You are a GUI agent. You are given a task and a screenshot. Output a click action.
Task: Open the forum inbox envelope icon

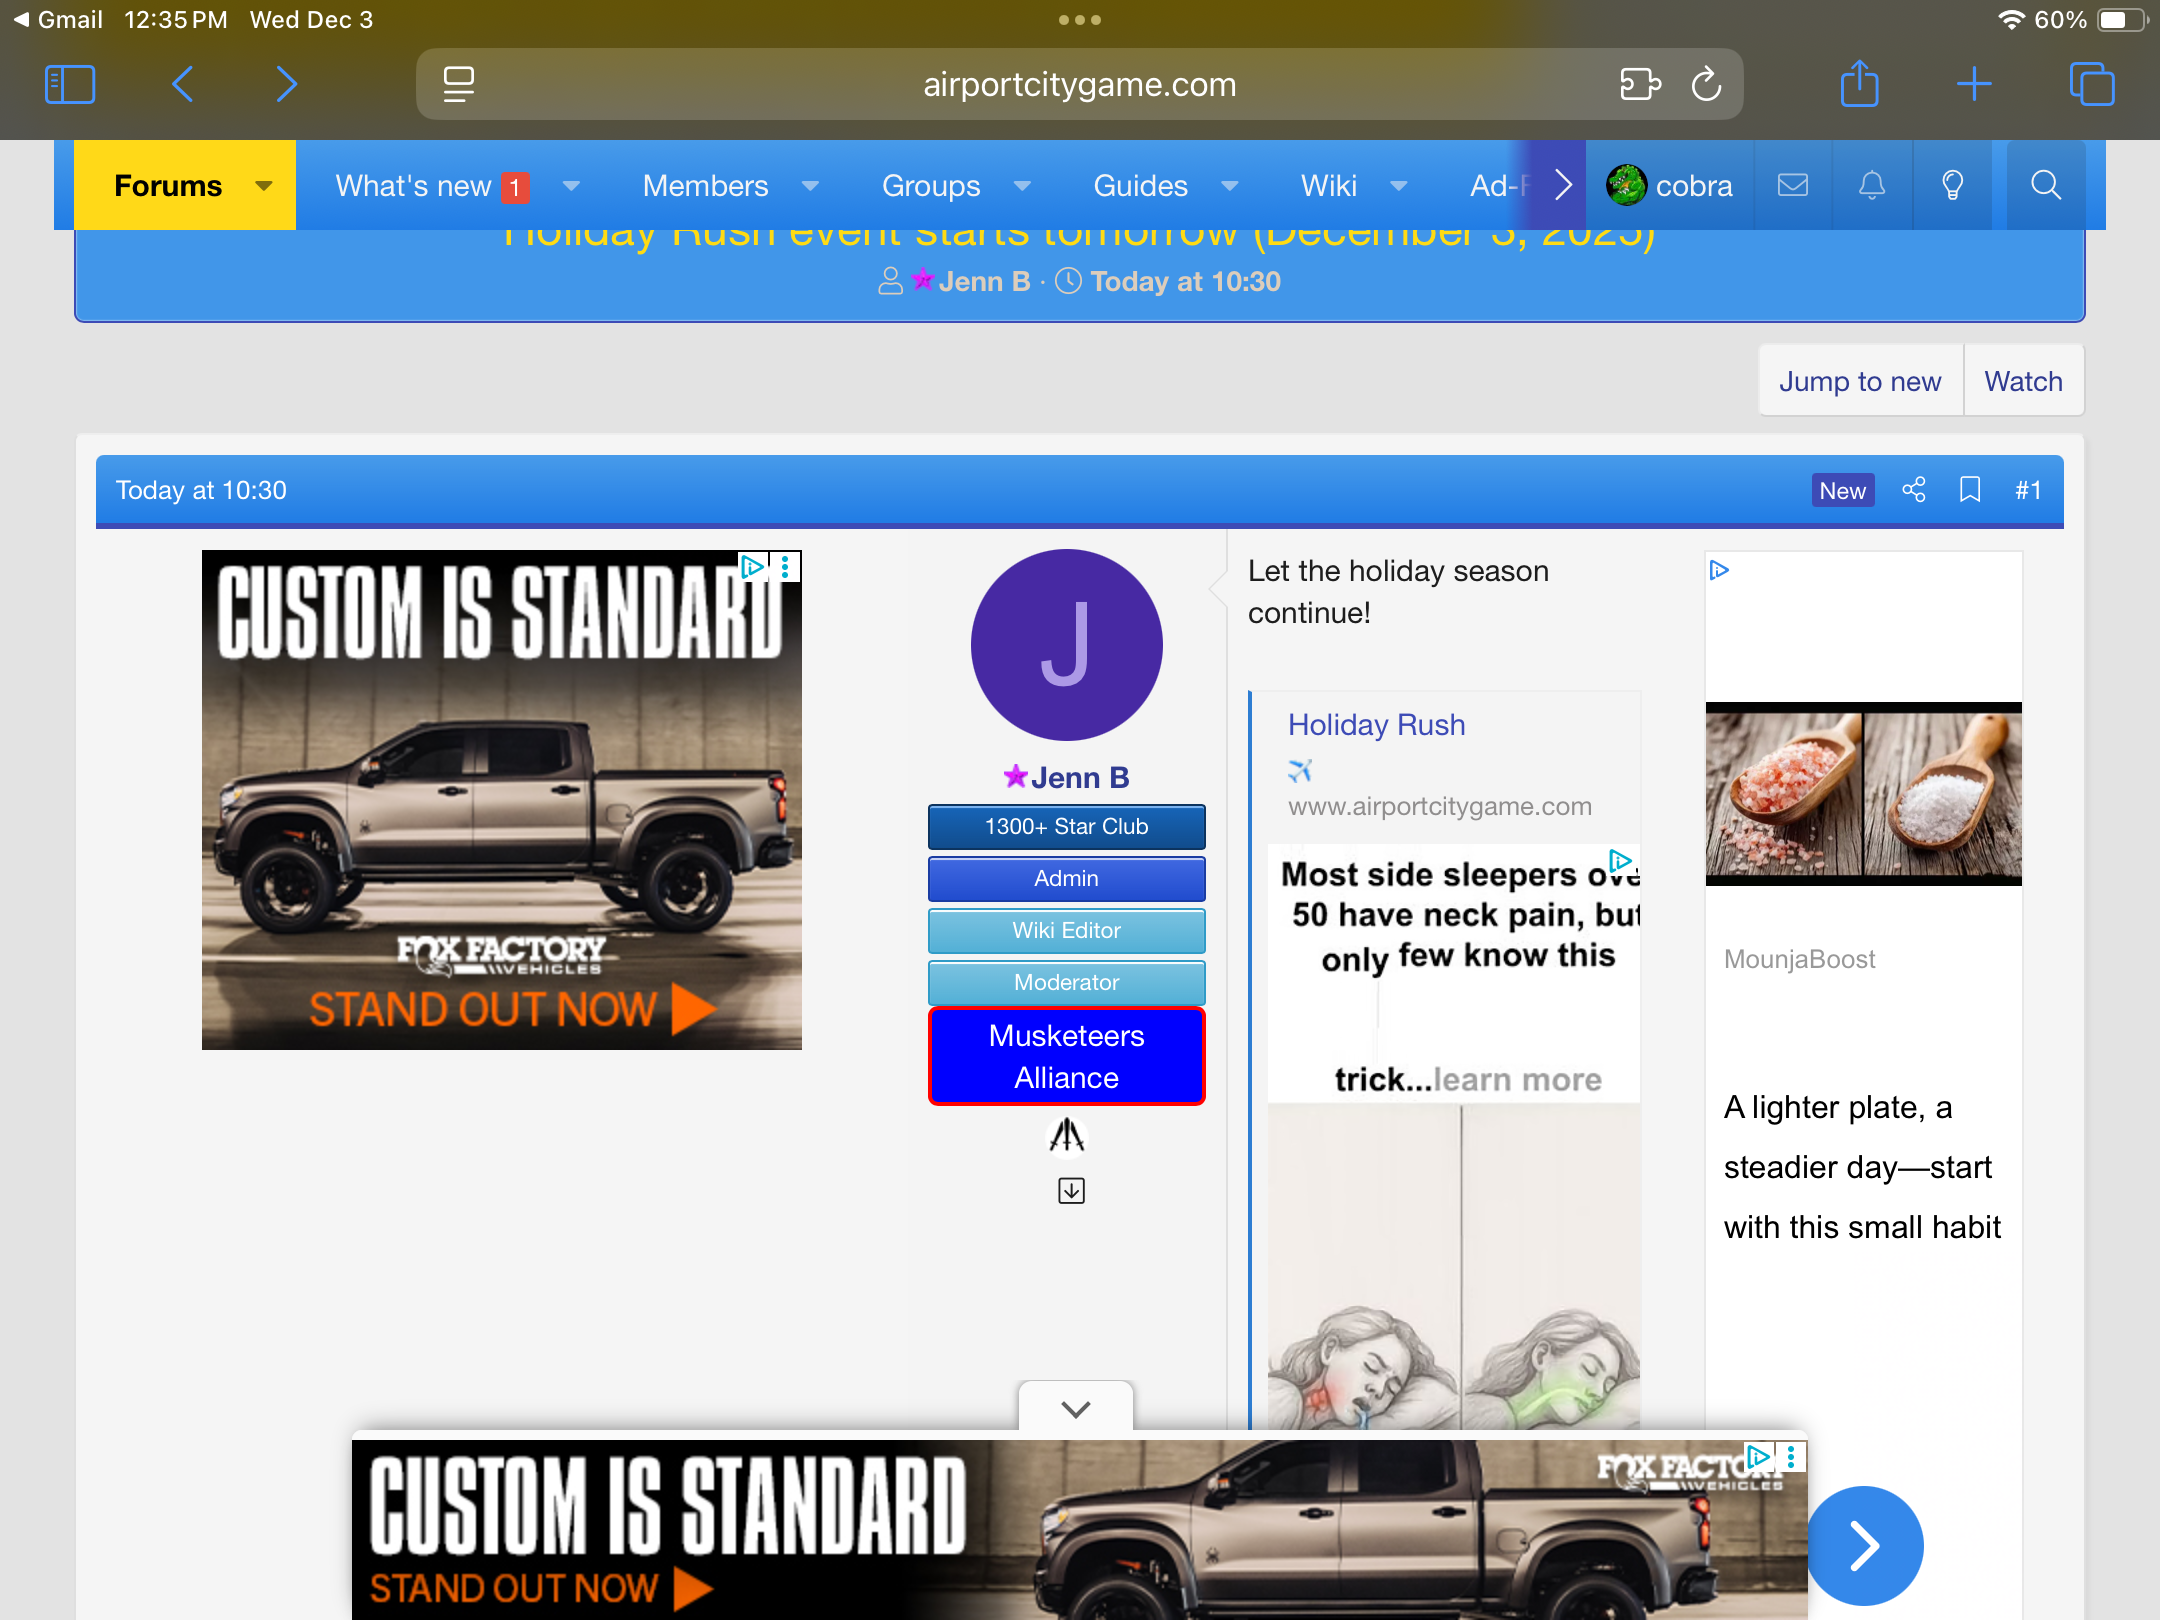1792,185
